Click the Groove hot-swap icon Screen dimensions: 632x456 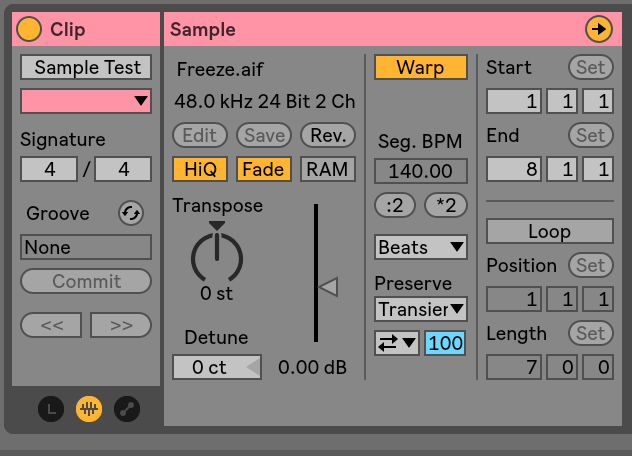pos(131,213)
